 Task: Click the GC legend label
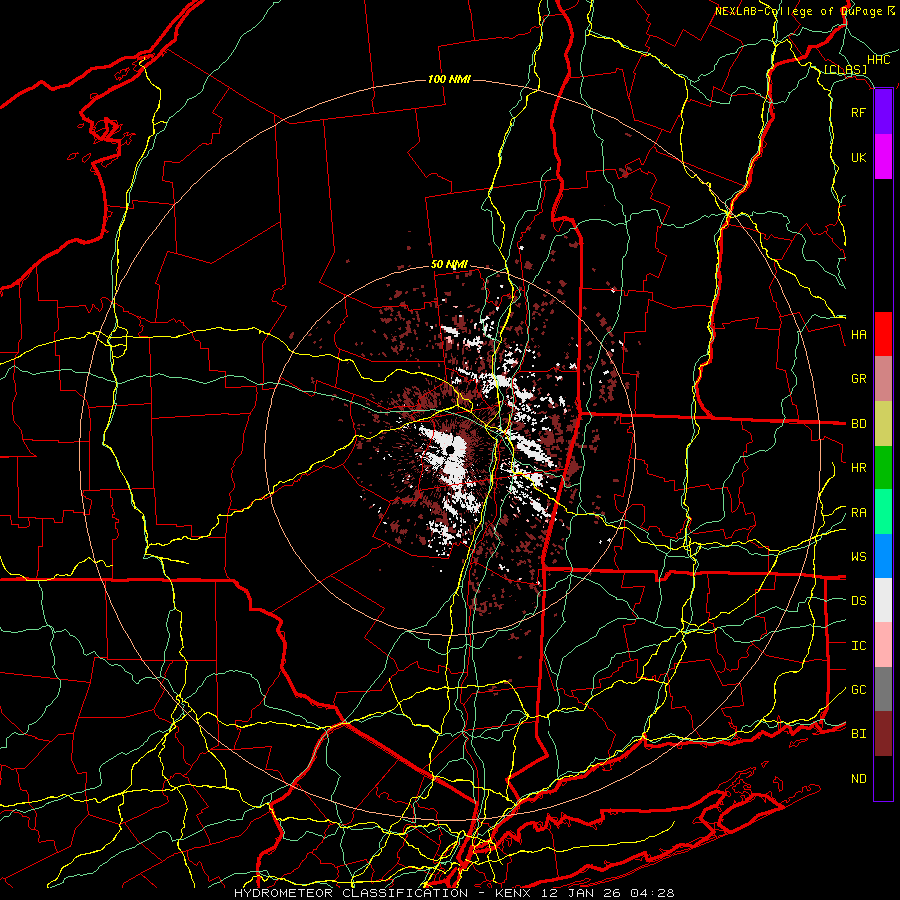coord(859,690)
